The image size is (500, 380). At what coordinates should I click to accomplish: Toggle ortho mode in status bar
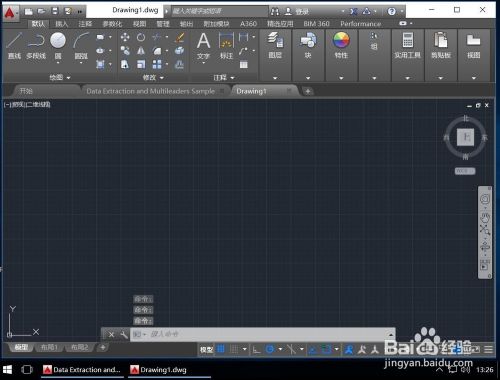[256, 349]
